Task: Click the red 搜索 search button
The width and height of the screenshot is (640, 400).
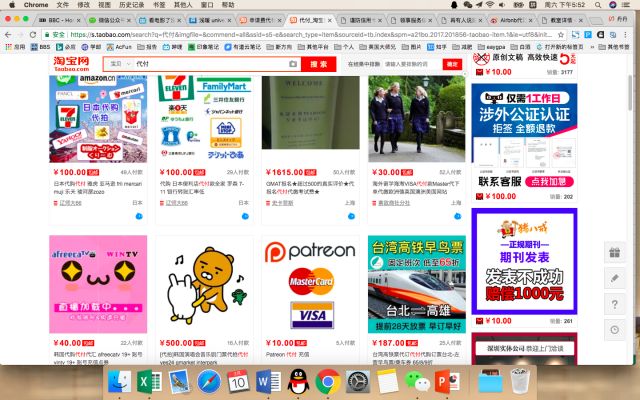Action: (x=318, y=64)
